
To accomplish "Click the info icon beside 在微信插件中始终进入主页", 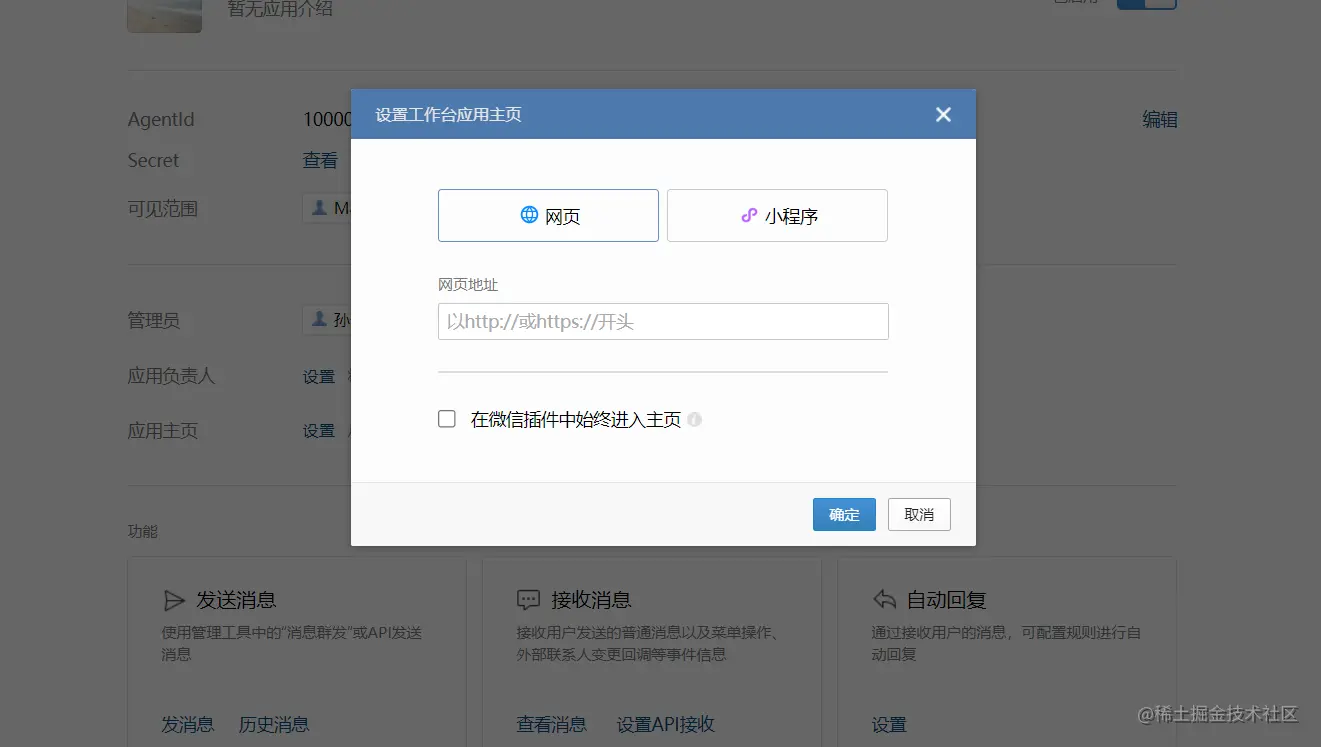I will pos(695,420).
